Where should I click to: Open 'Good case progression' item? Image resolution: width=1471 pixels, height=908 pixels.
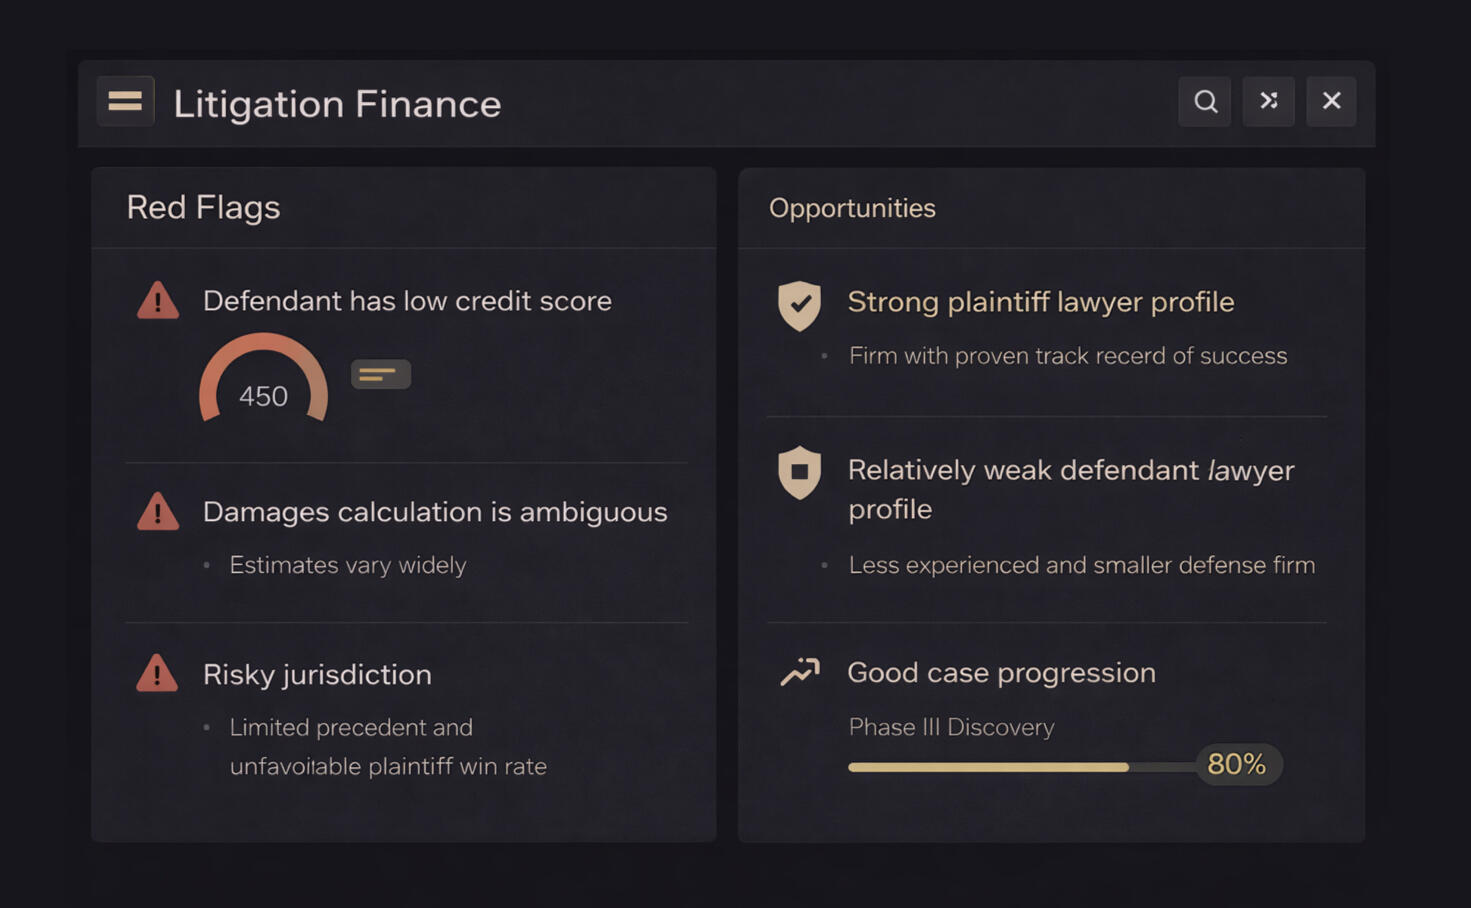point(1001,673)
